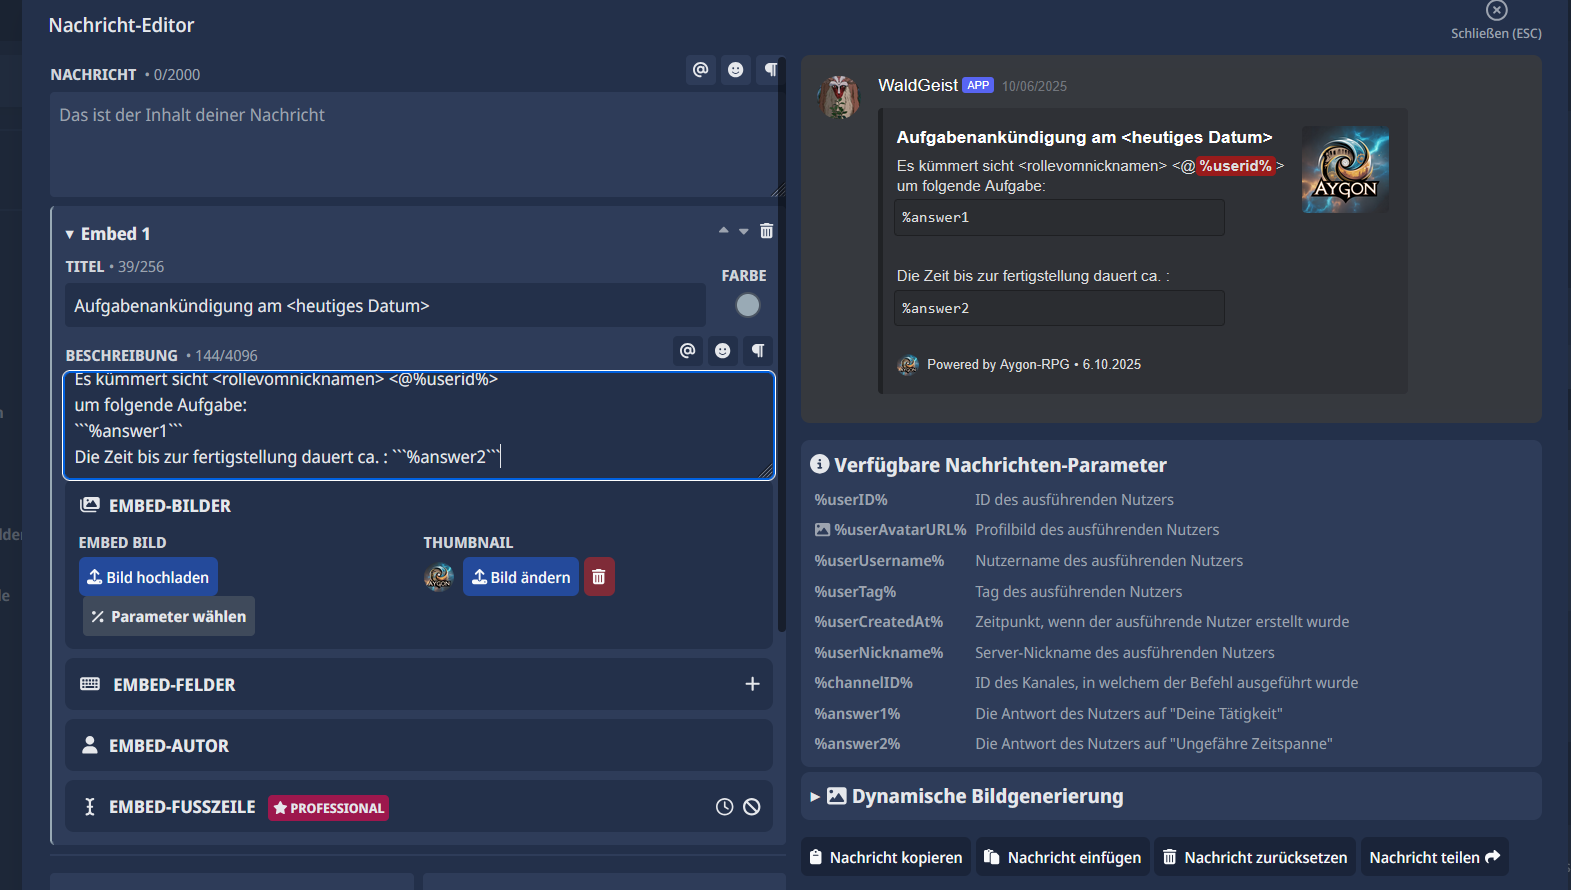The height and width of the screenshot is (890, 1571).
Task: Open the Farbe color swatch
Action: point(747,306)
